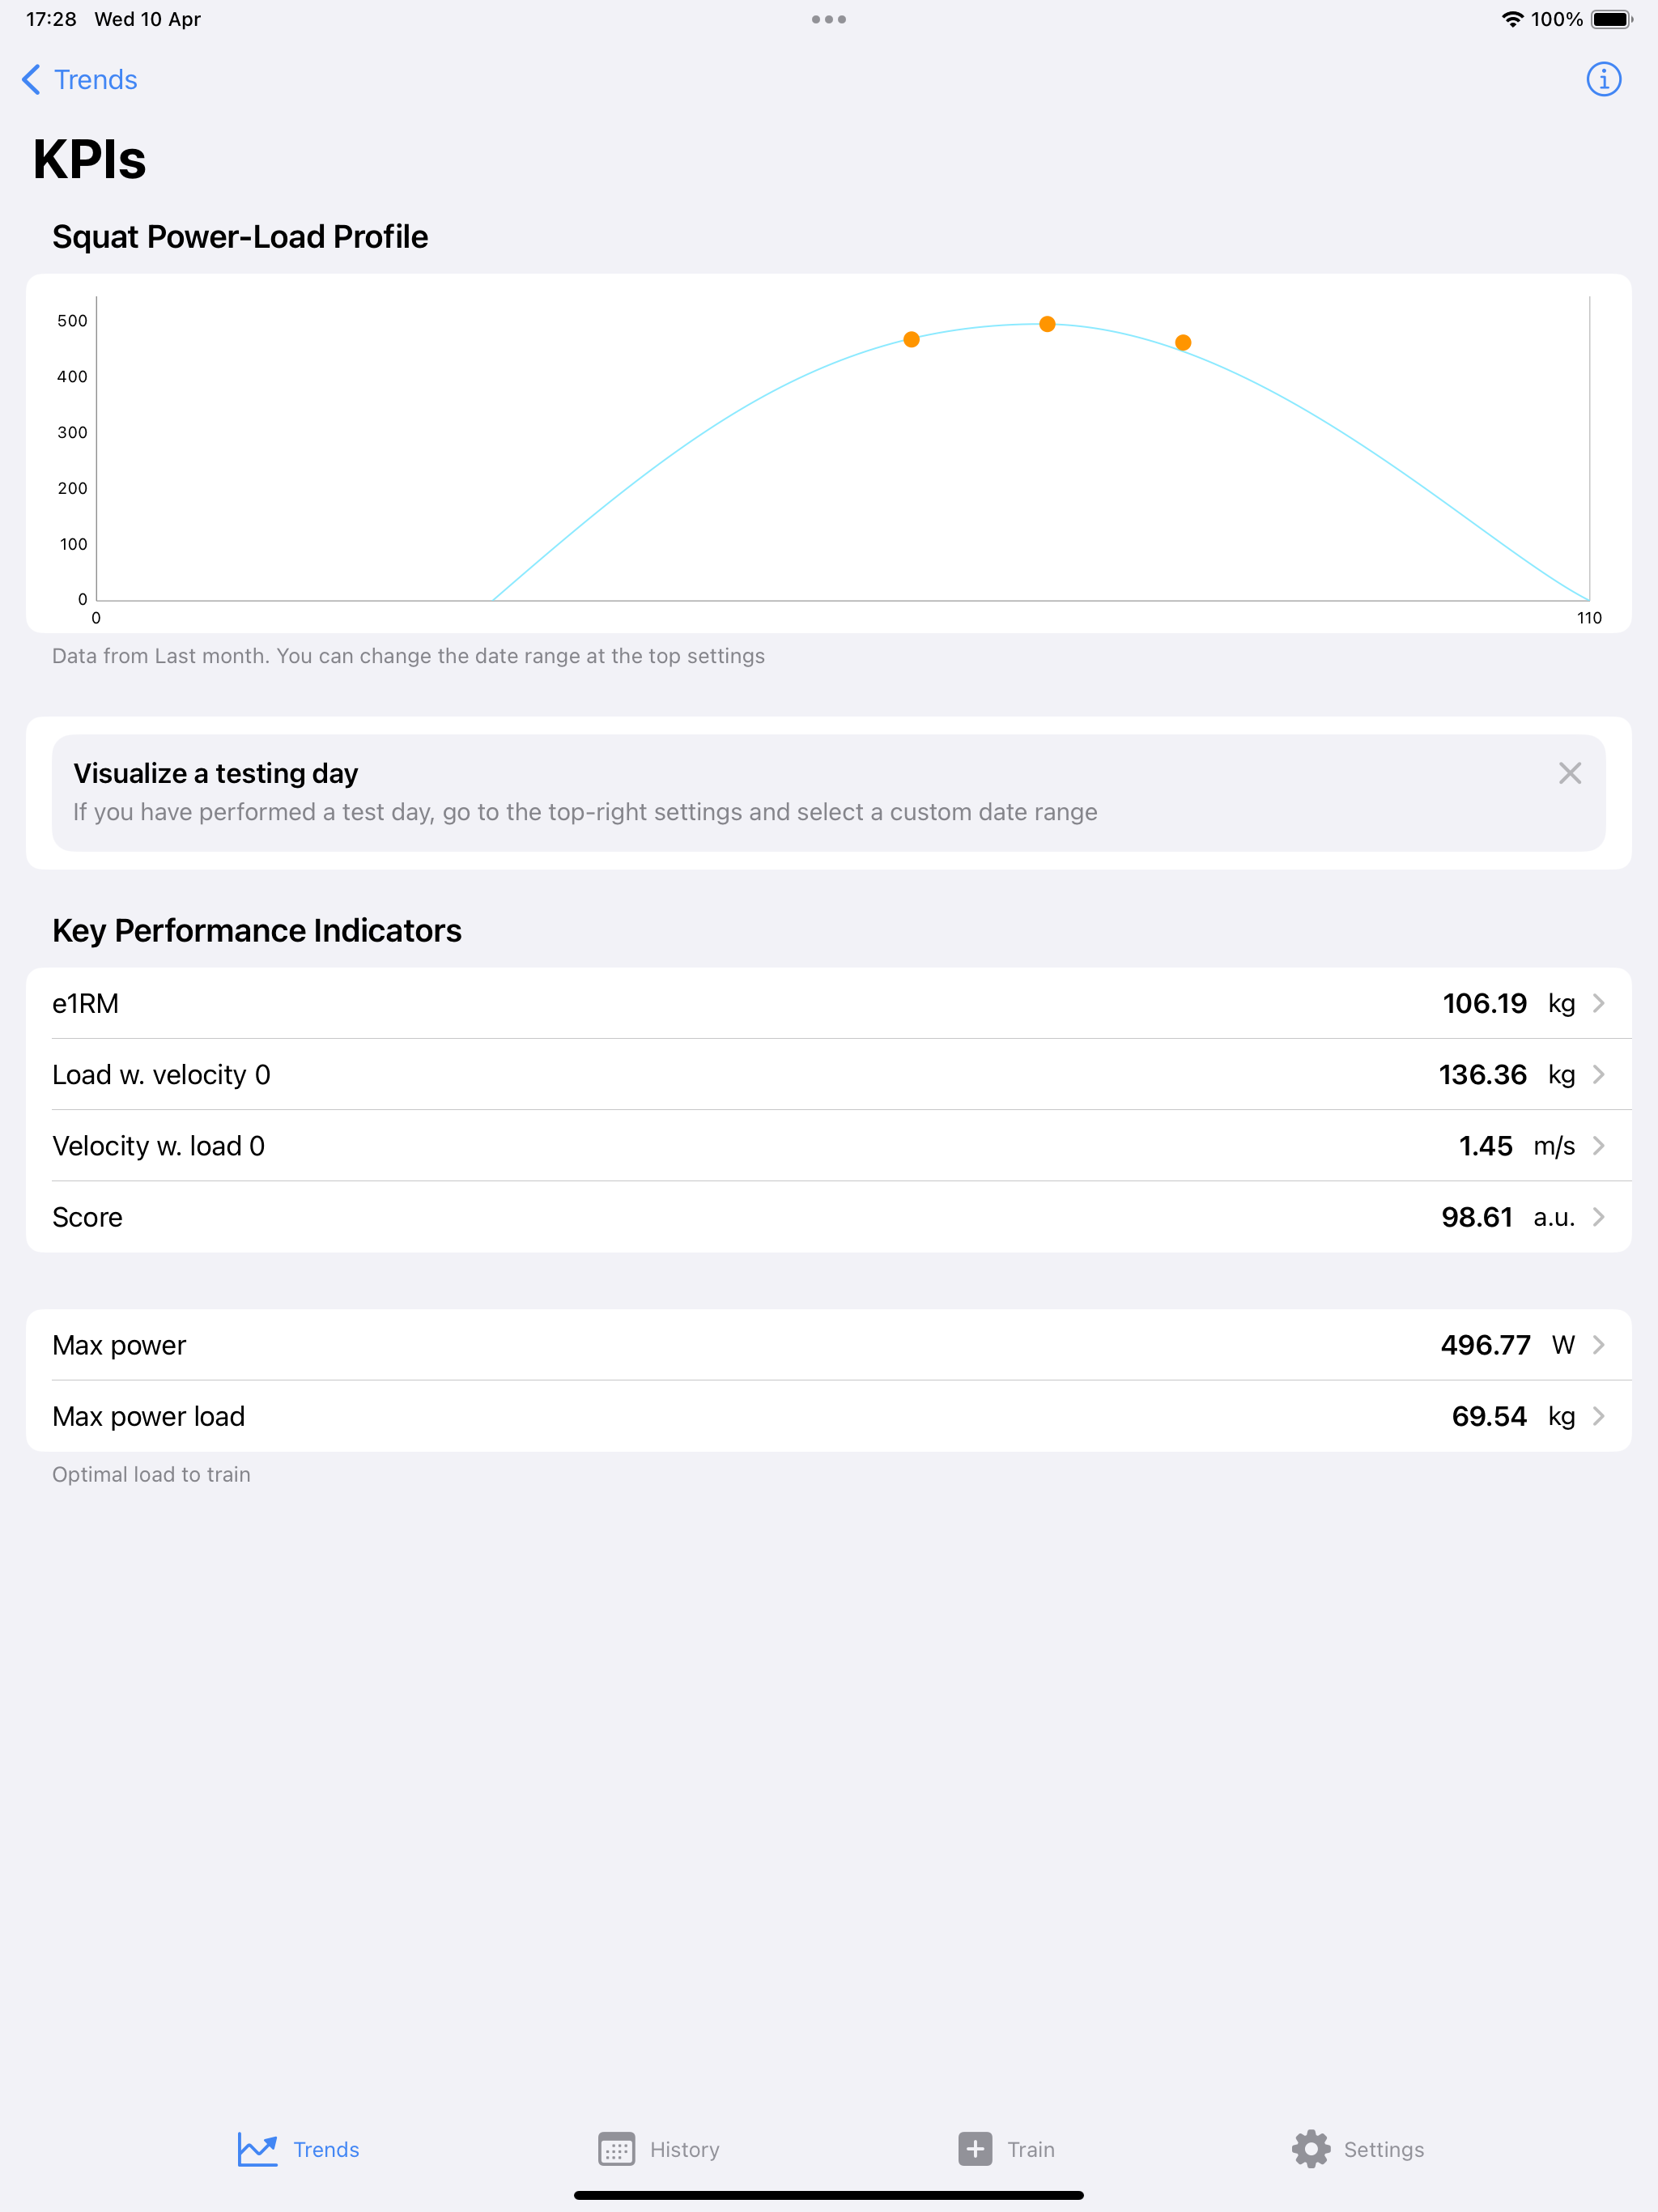Tap the peak orange data point on chart

click(x=1047, y=324)
